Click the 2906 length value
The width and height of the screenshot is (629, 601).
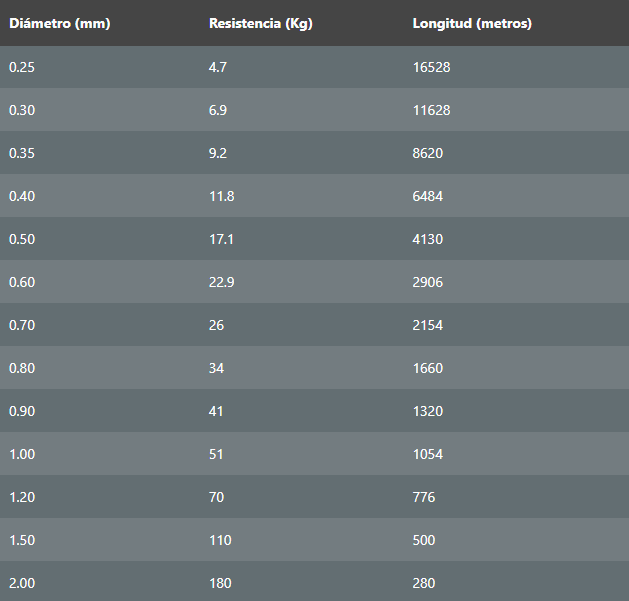pos(428,282)
